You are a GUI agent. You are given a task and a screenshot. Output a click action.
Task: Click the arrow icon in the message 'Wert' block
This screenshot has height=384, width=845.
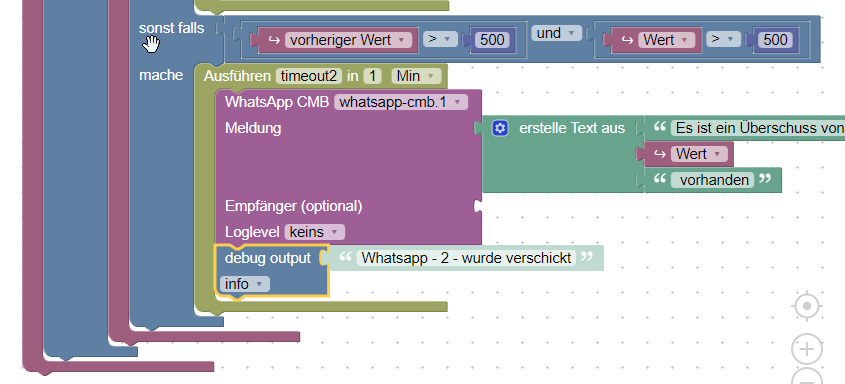coord(660,154)
